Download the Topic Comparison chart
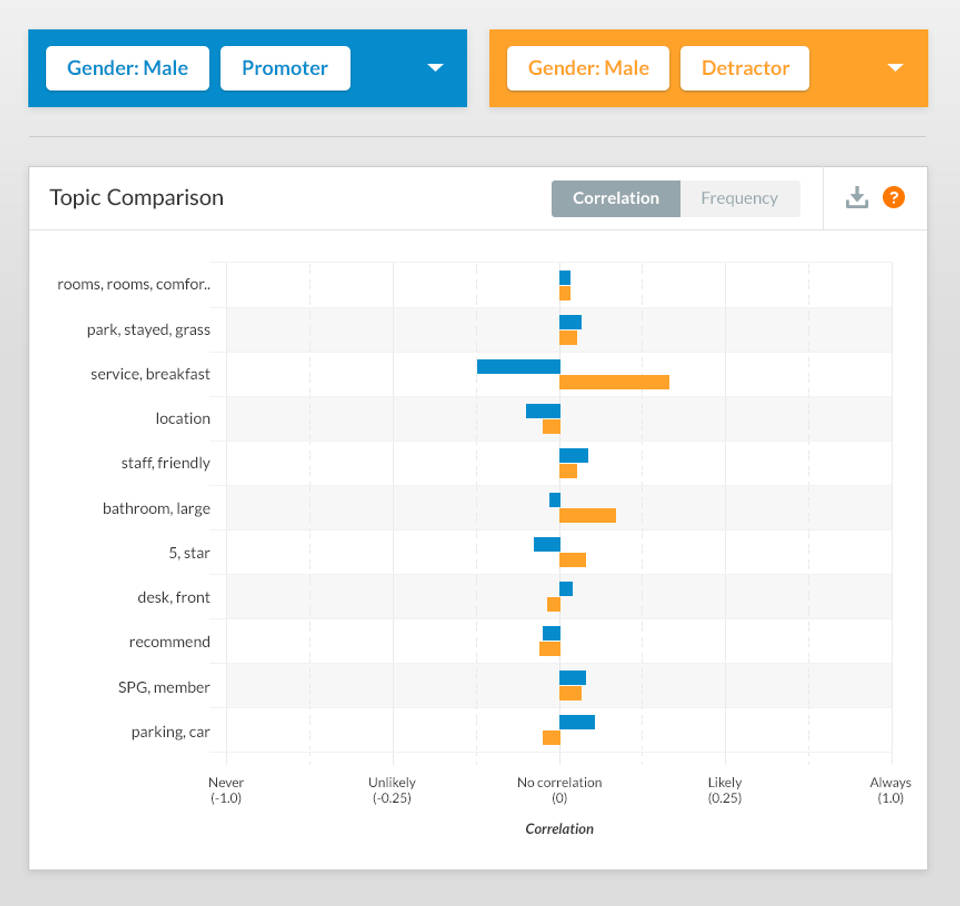Viewport: 960px width, 906px height. pos(857,198)
